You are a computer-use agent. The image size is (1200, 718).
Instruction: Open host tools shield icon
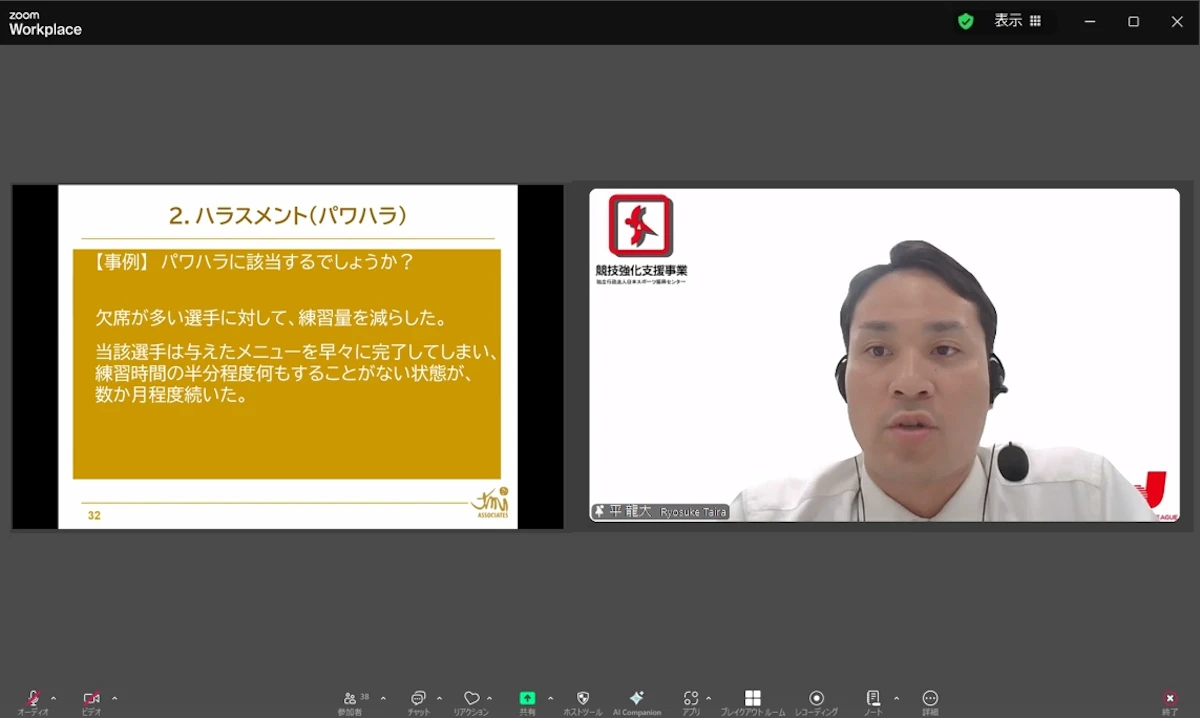click(583, 698)
